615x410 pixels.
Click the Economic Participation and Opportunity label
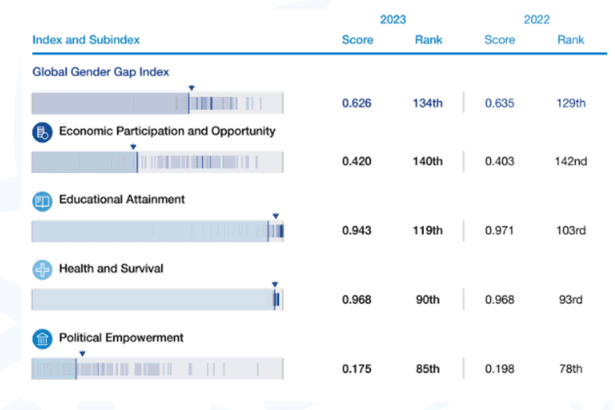click(167, 131)
